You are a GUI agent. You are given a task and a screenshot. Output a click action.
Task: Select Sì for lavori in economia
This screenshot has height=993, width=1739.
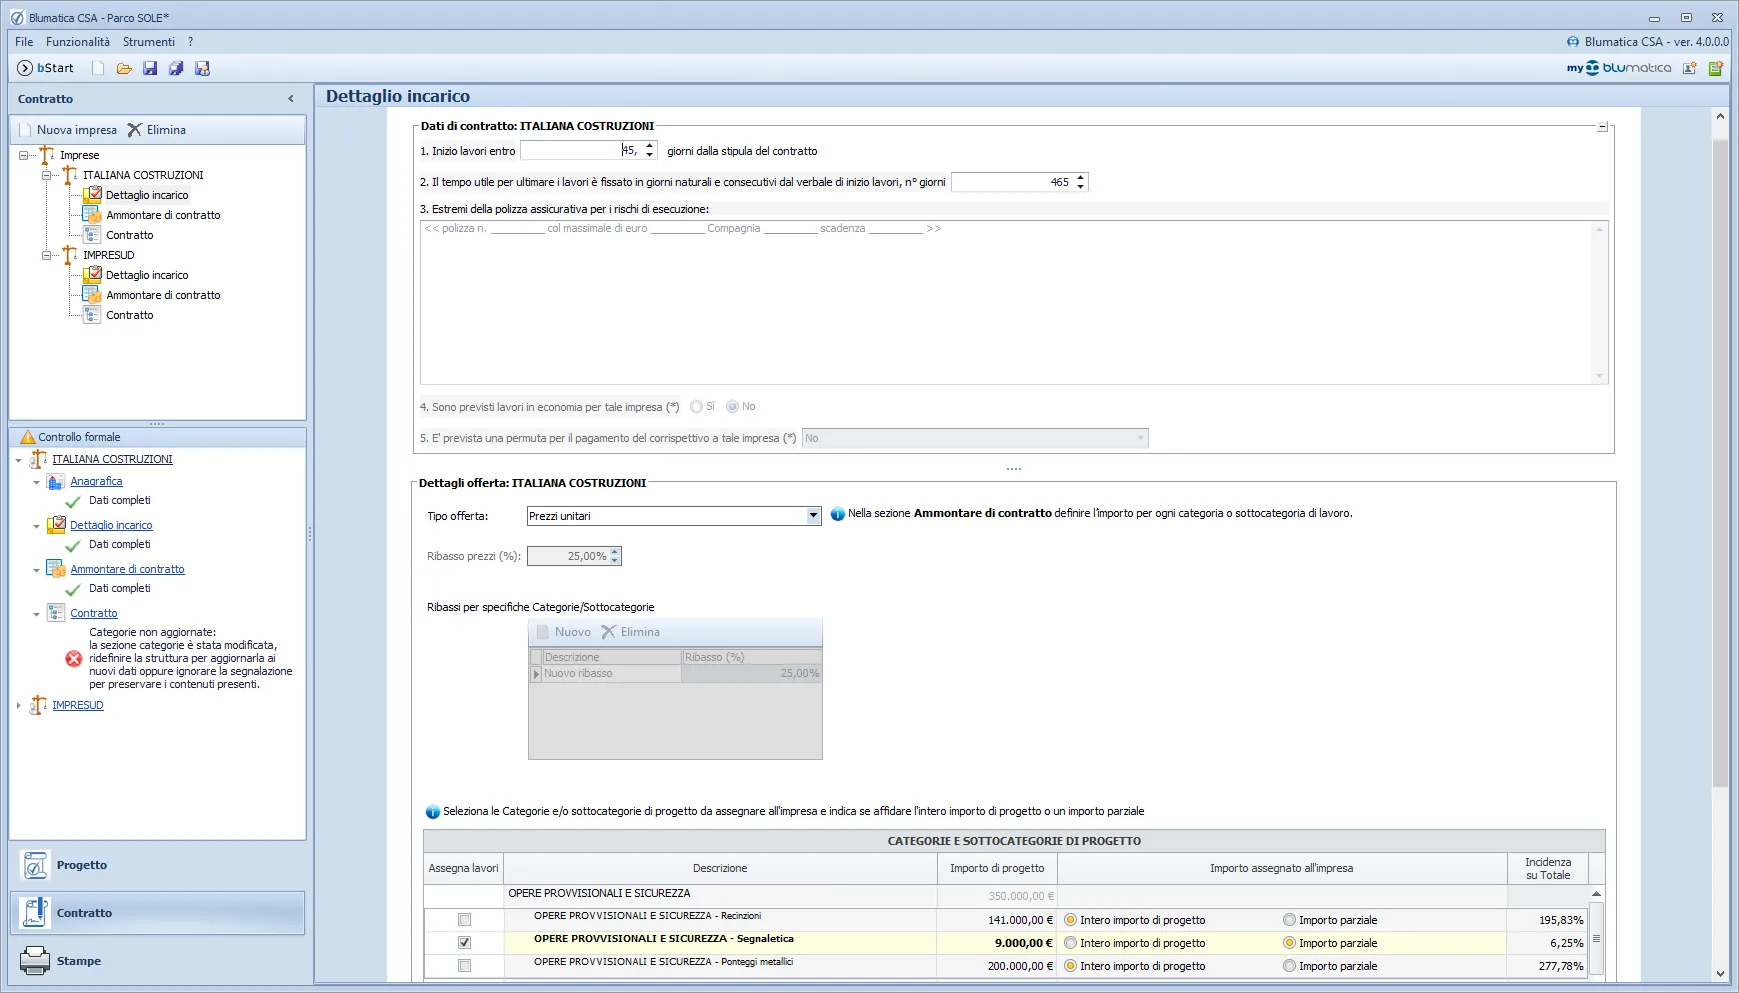[x=696, y=407]
